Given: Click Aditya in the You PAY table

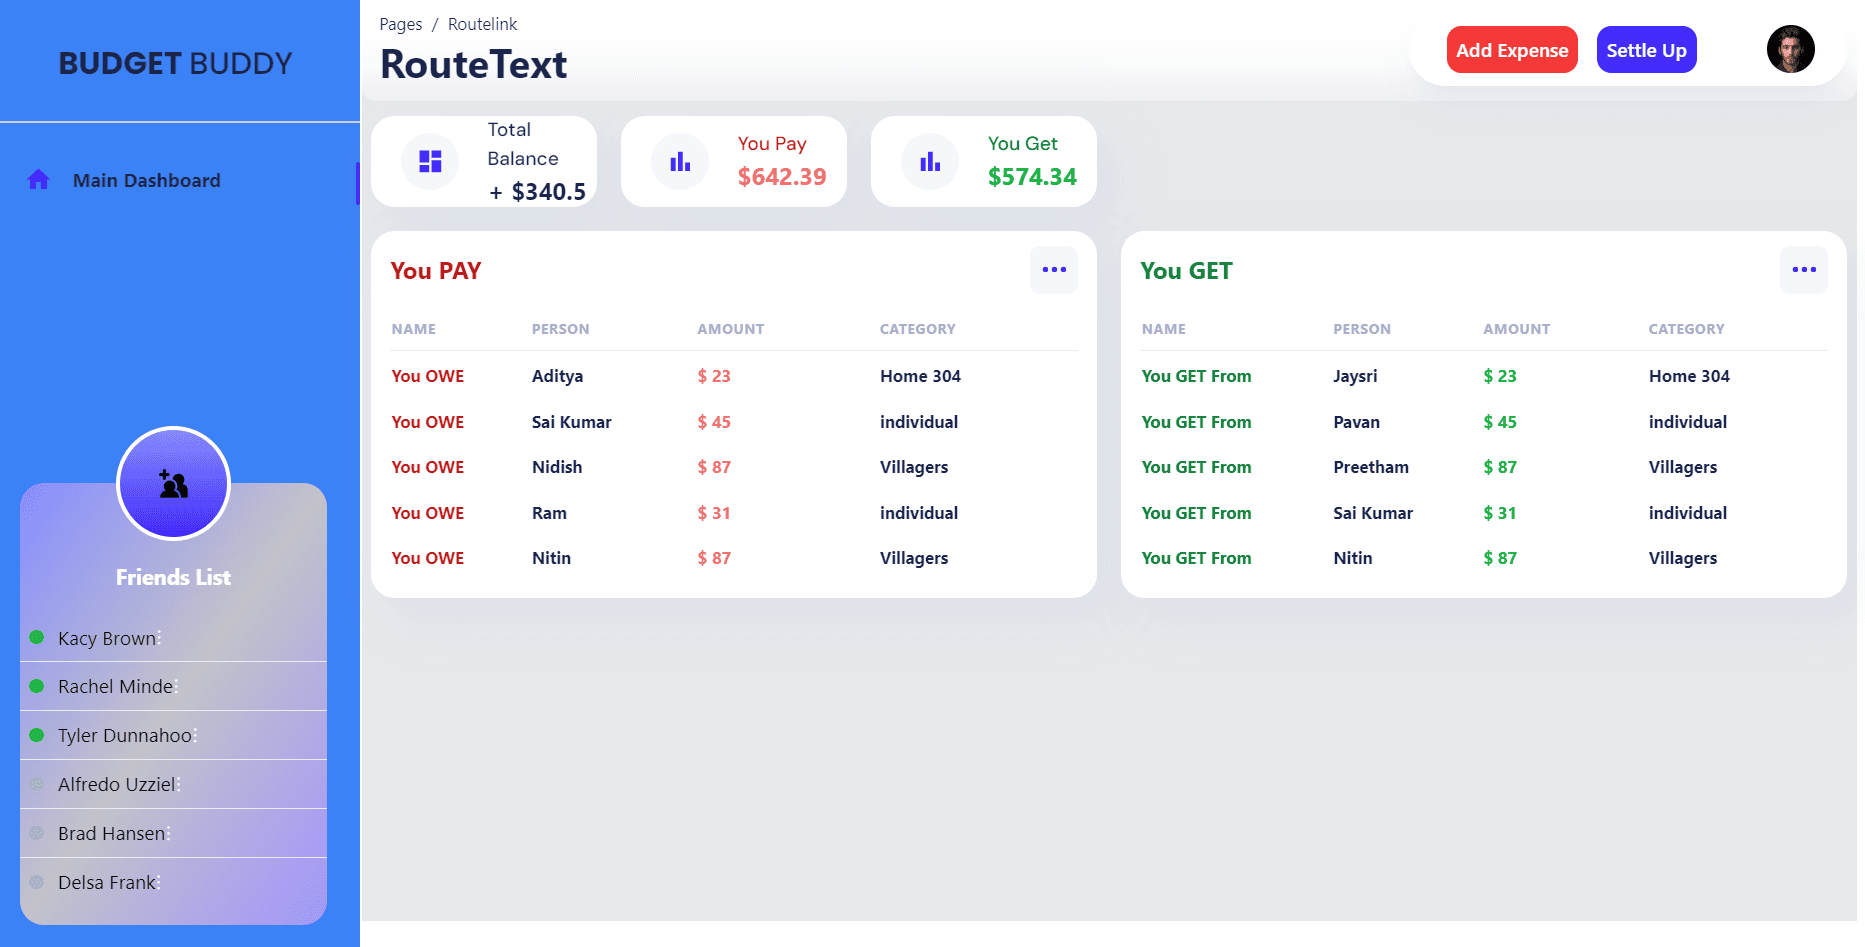Looking at the screenshot, I should tap(557, 376).
